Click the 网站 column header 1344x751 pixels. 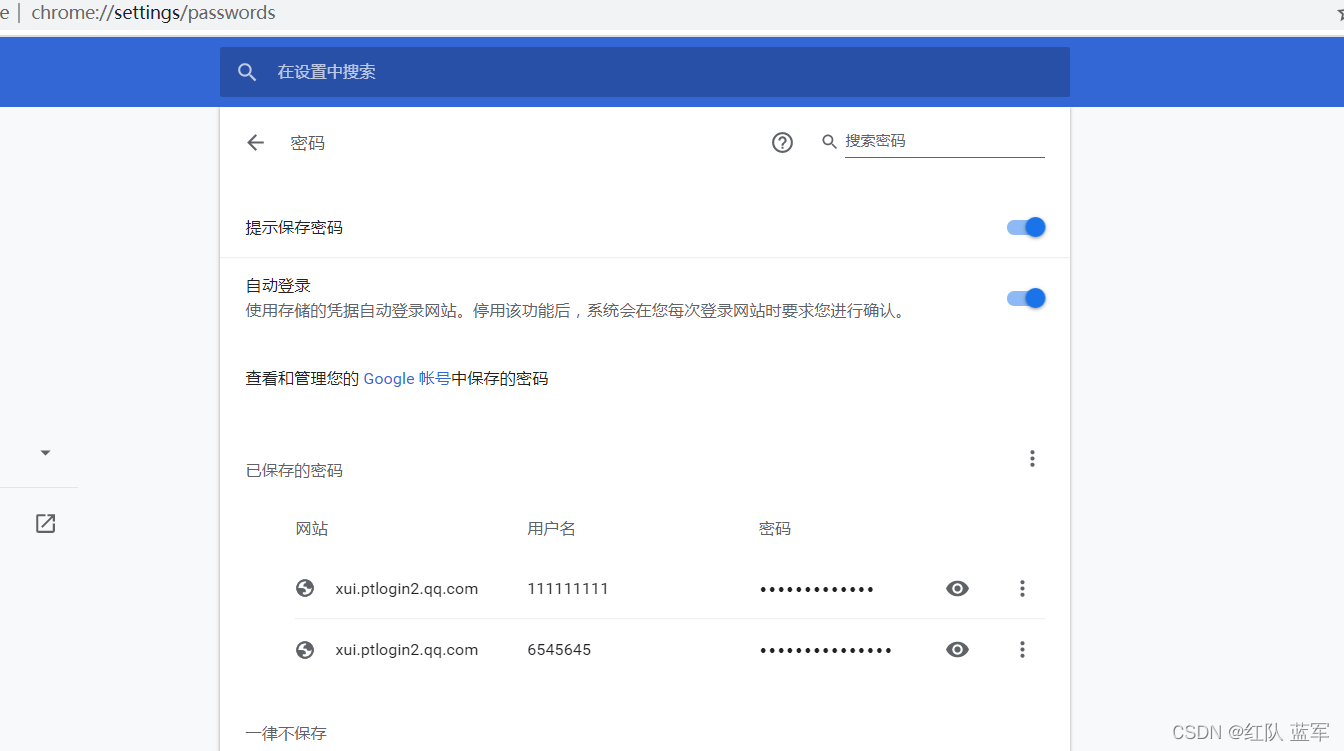coord(312,528)
